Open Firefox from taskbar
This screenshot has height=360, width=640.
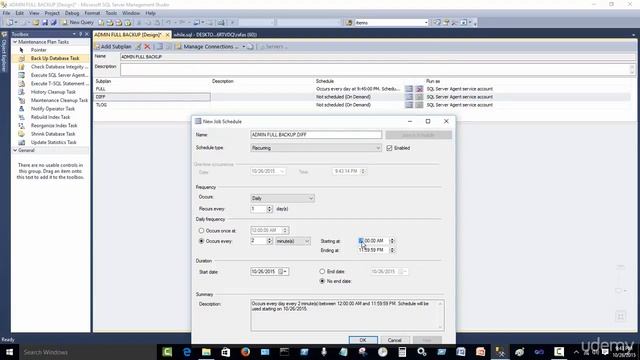pyautogui.click(x=245, y=352)
